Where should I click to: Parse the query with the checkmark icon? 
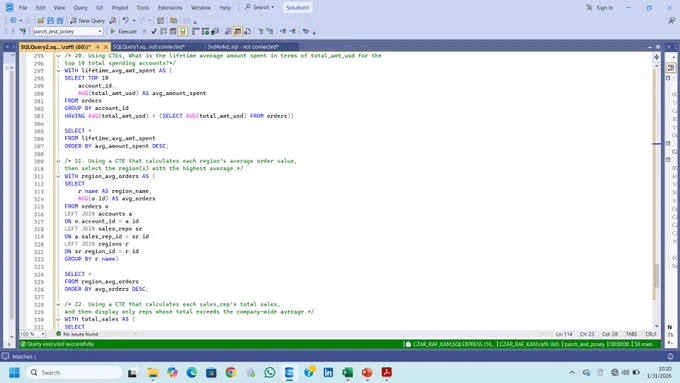click(154, 31)
